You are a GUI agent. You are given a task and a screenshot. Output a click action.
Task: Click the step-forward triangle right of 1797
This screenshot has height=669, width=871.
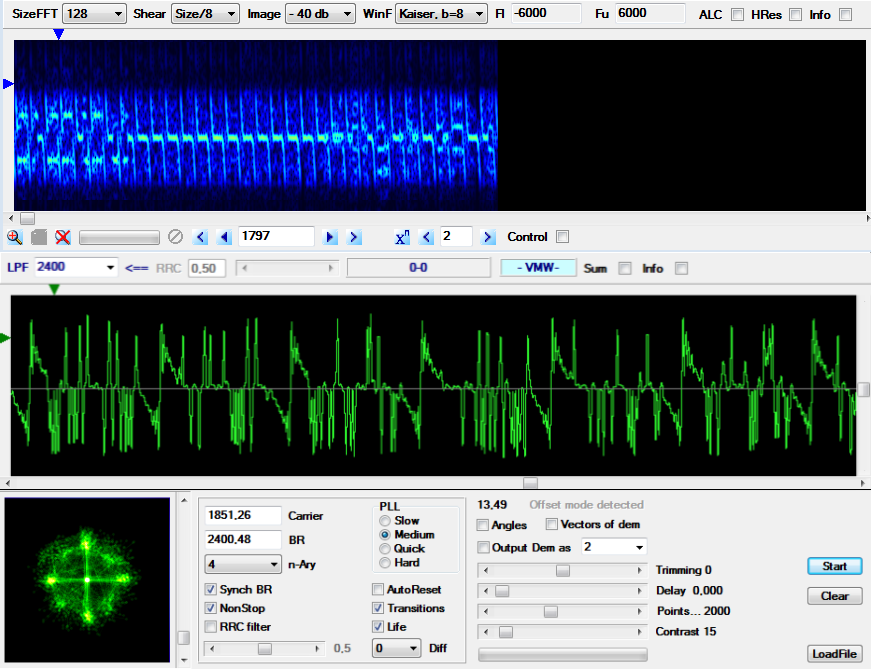330,237
